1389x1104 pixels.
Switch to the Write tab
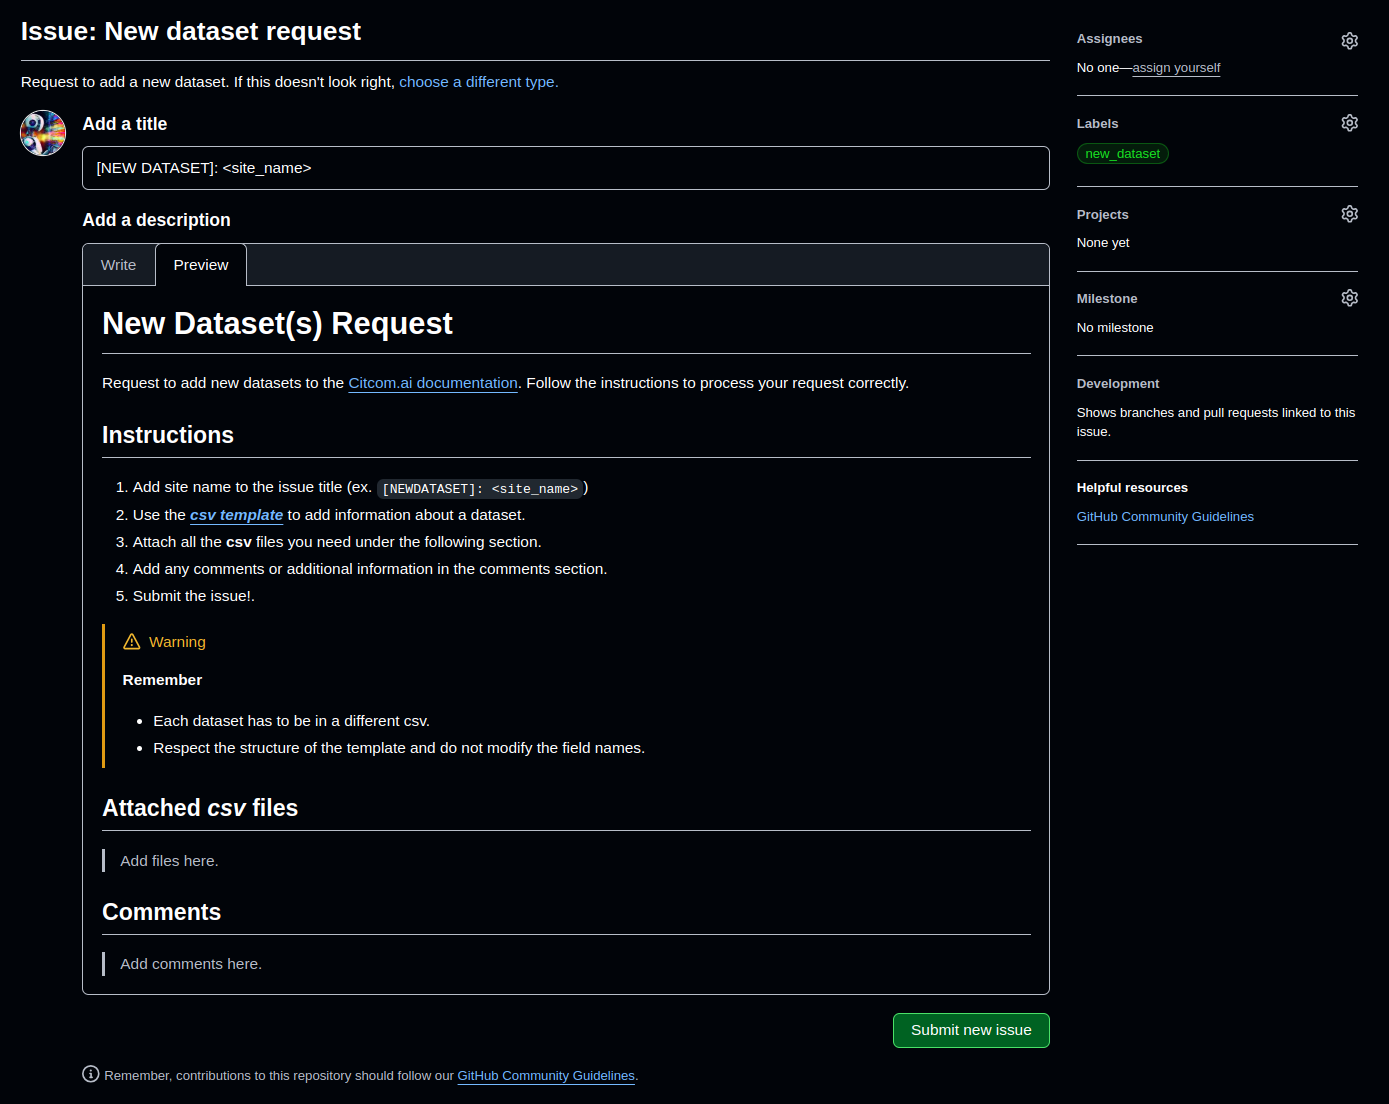click(x=118, y=265)
